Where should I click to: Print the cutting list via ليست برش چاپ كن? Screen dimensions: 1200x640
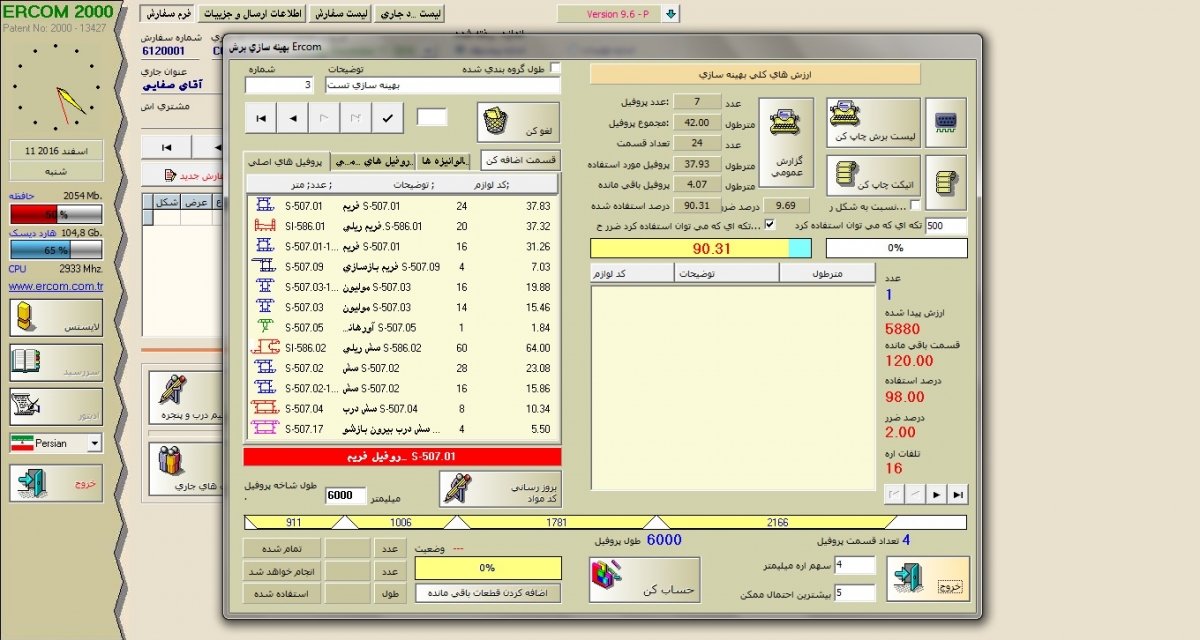[x=873, y=123]
